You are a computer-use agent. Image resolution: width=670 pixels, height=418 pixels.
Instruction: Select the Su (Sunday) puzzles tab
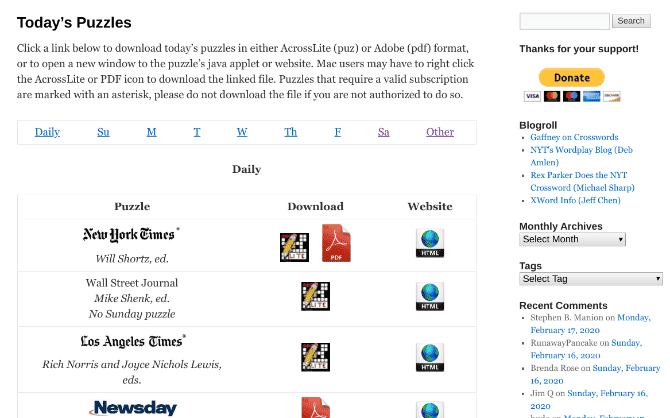103,132
